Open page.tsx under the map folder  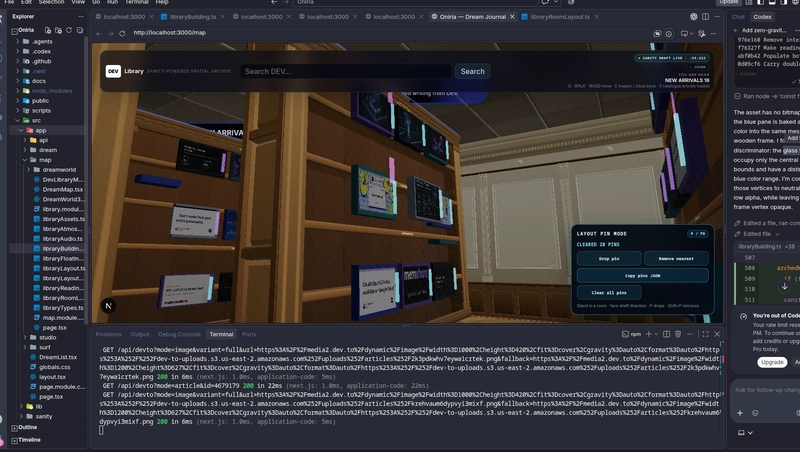click(55, 328)
